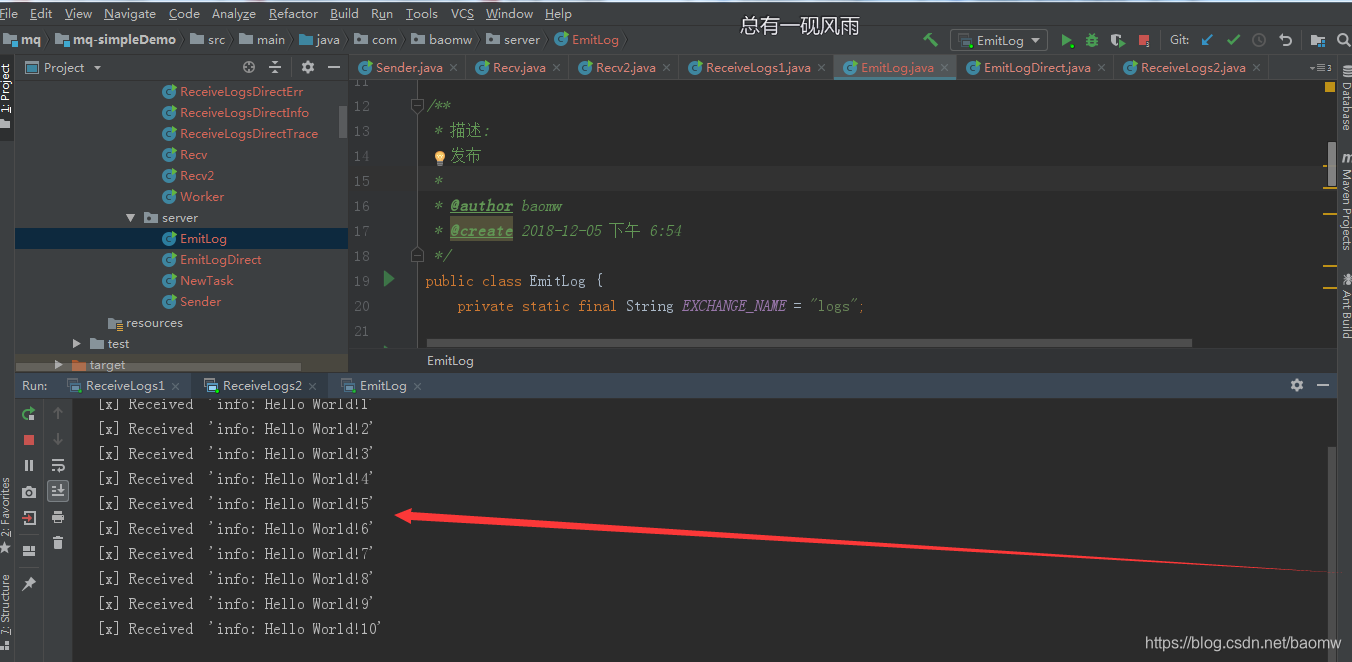Image resolution: width=1352 pixels, height=662 pixels.
Task: Run with coverage icon in toolbar
Action: (1118, 40)
